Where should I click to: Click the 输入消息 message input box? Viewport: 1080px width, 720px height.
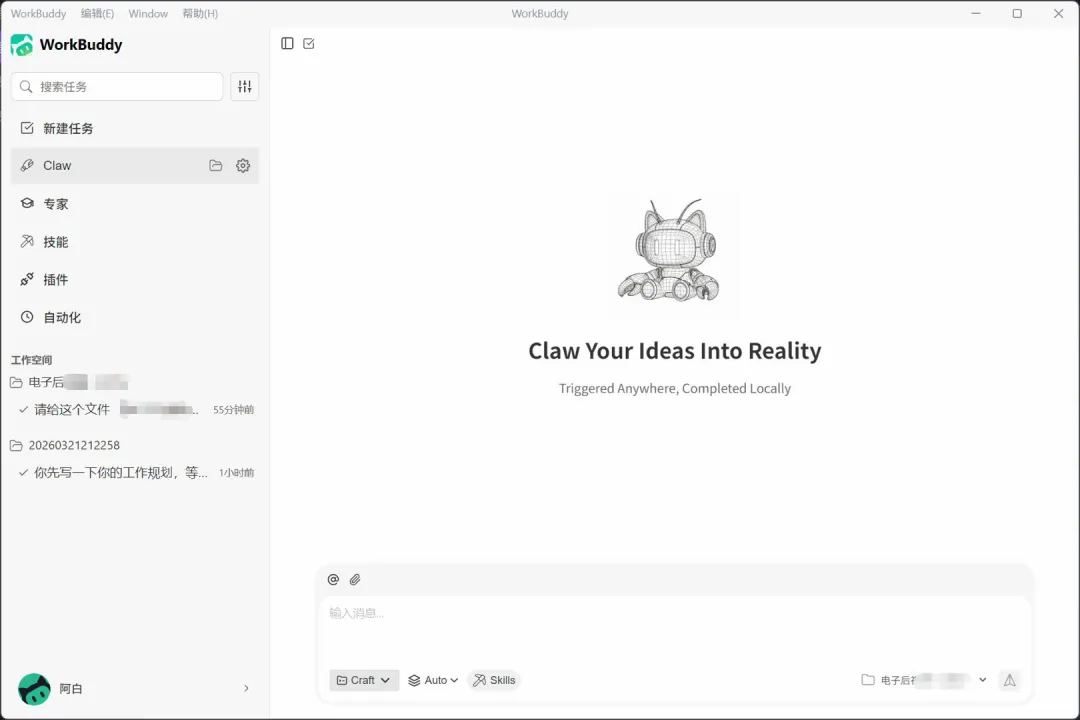point(674,629)
